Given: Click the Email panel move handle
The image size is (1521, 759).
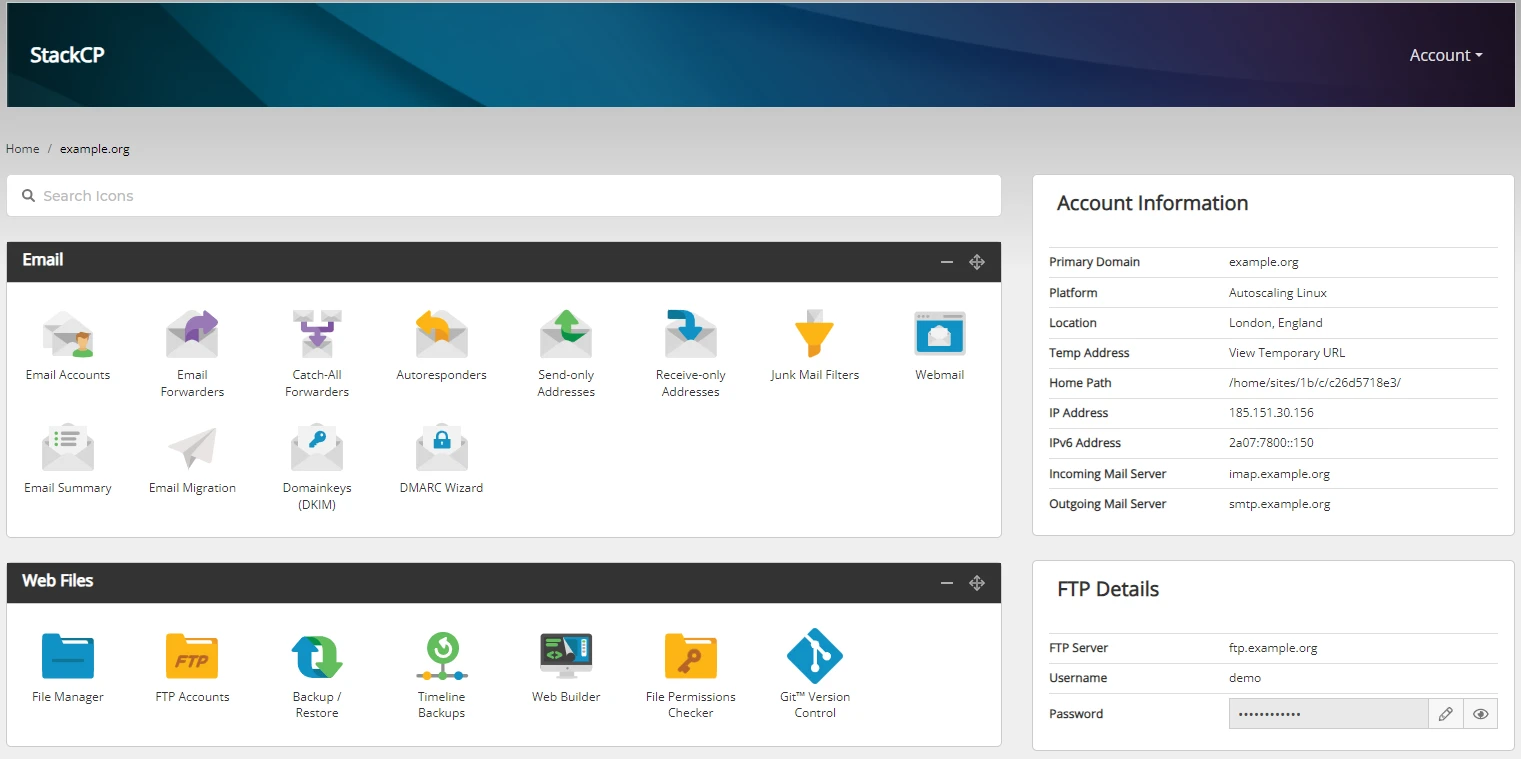Looking at the screenshot, I should [x=977, y=262].
